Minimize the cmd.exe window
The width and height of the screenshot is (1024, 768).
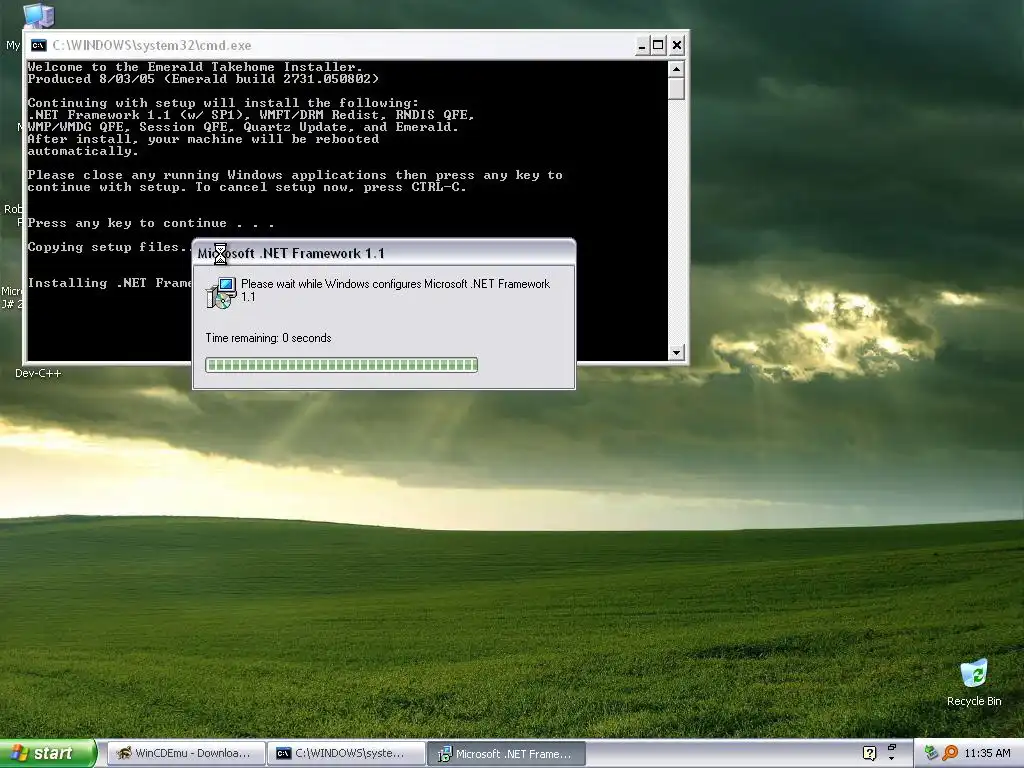coord(641,45)
